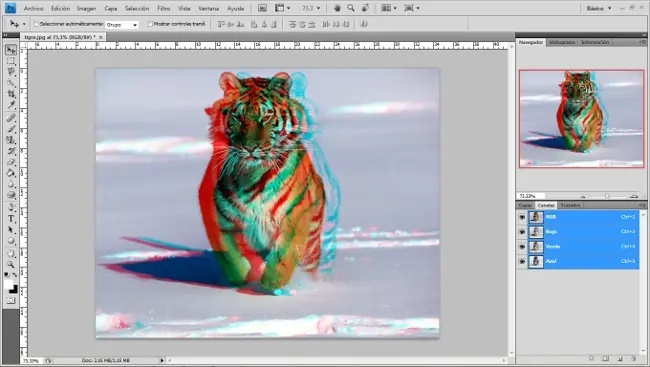Open status bar info arrow menu
Image resolution: width=650 pixels, height=367 pixels.
coord(162,360)
